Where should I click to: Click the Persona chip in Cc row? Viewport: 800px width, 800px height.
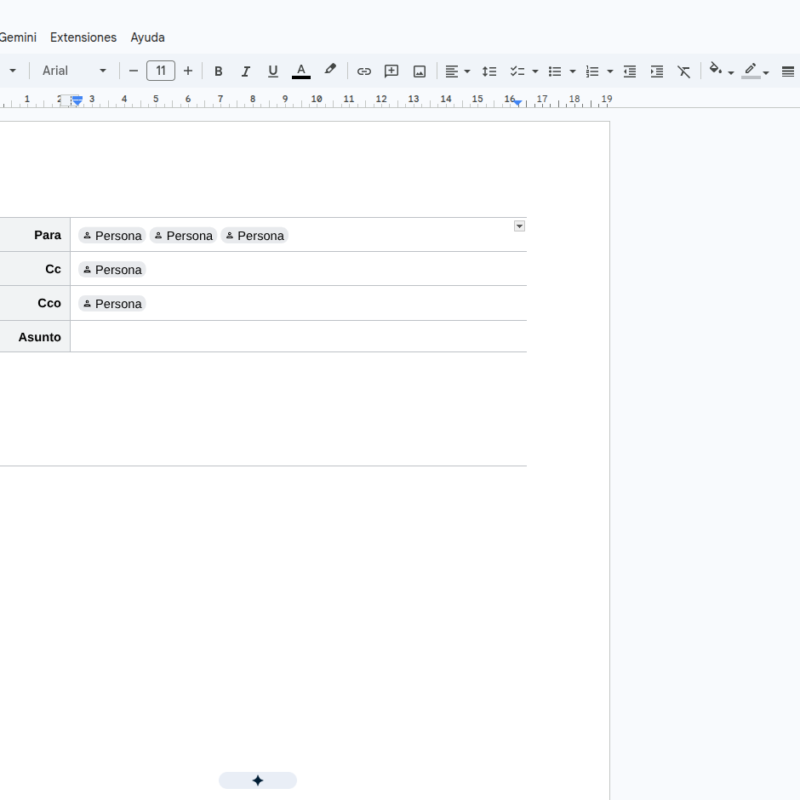112,269
